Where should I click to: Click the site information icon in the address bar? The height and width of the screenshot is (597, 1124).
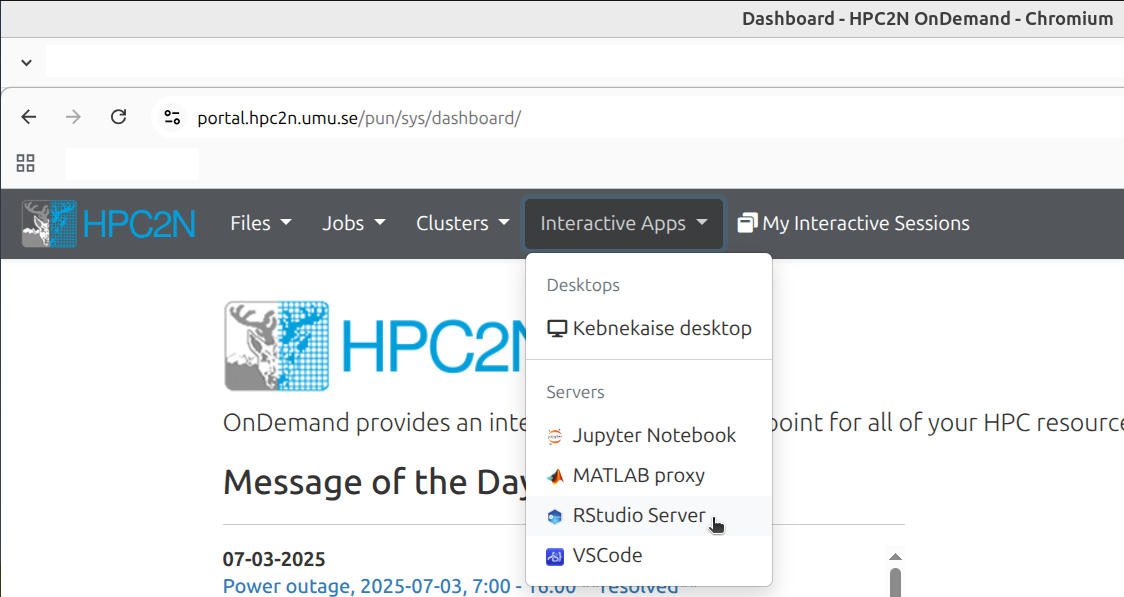(172, 116)
